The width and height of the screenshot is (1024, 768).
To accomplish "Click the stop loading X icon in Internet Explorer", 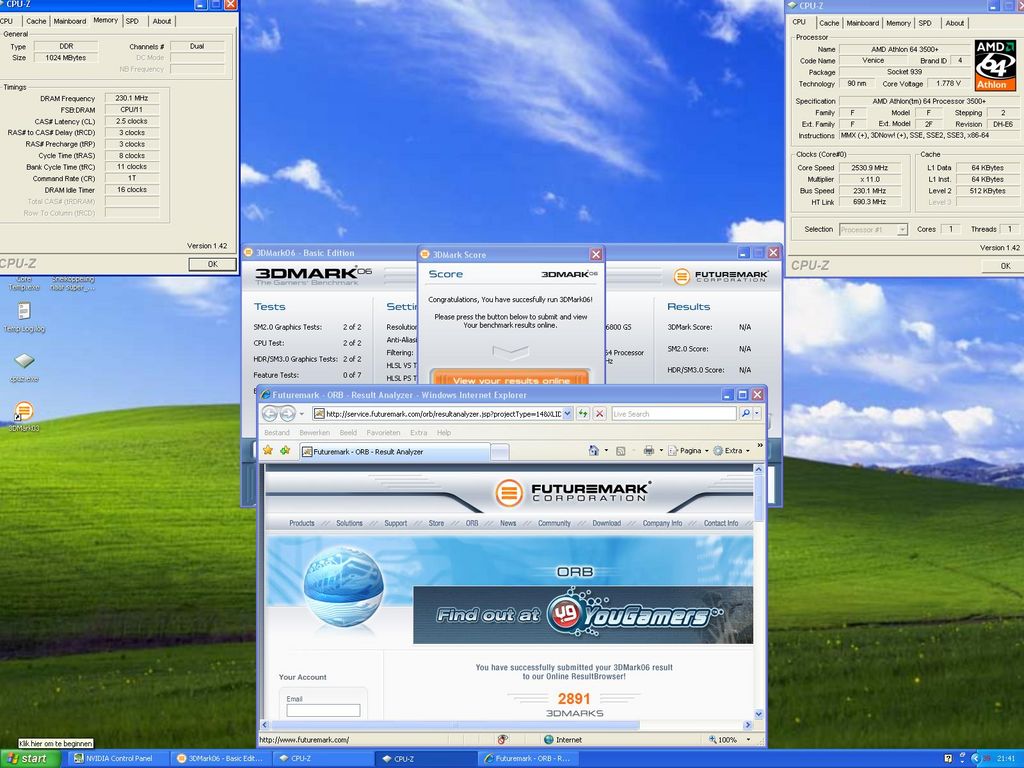I will [x=600, y=413].
